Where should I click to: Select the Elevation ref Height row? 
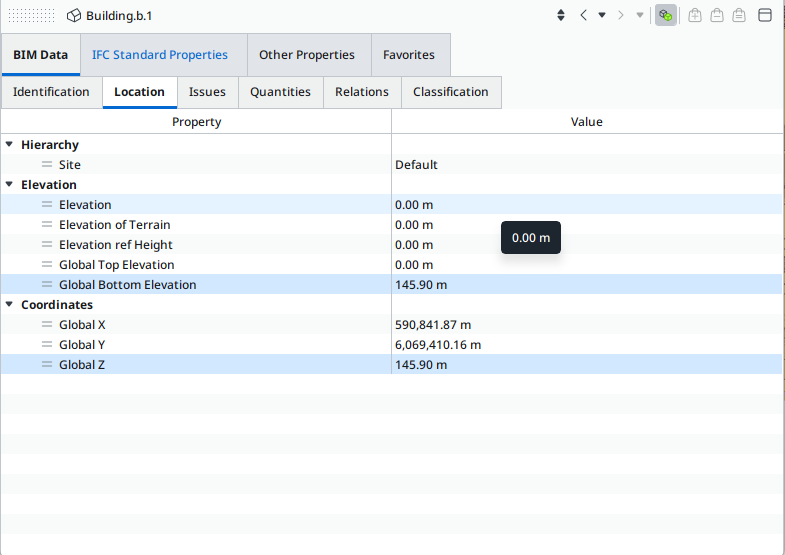tap(391, 244)
